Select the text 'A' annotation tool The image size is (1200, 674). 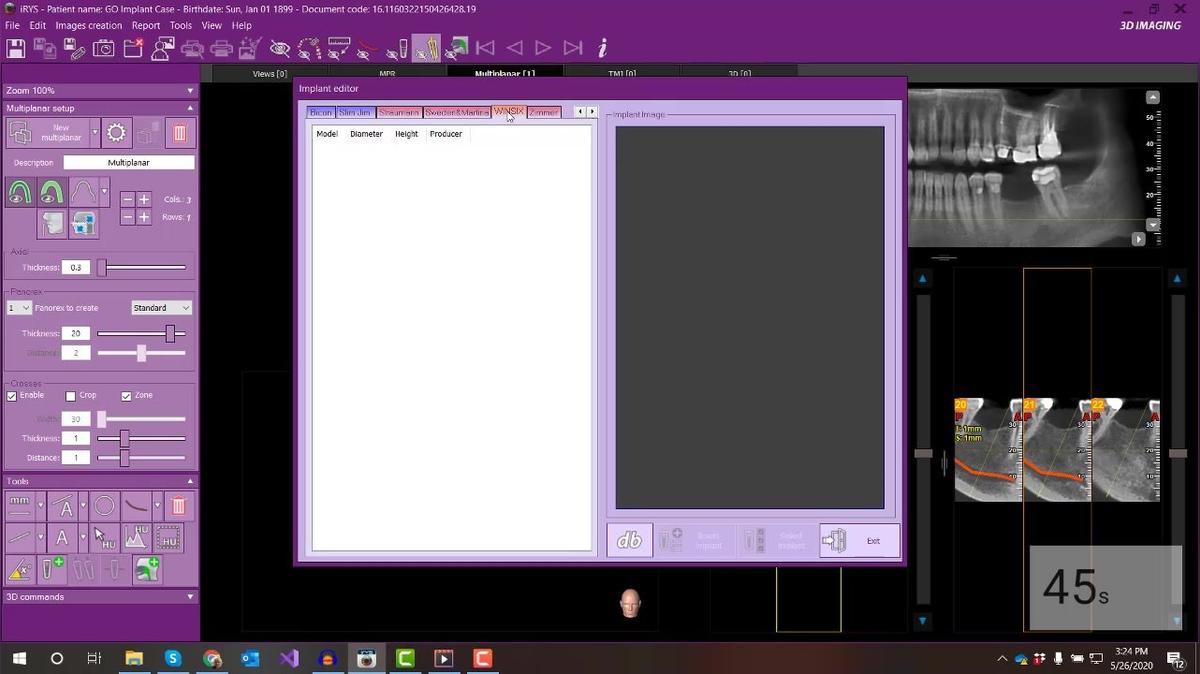[x=62, y=537]
